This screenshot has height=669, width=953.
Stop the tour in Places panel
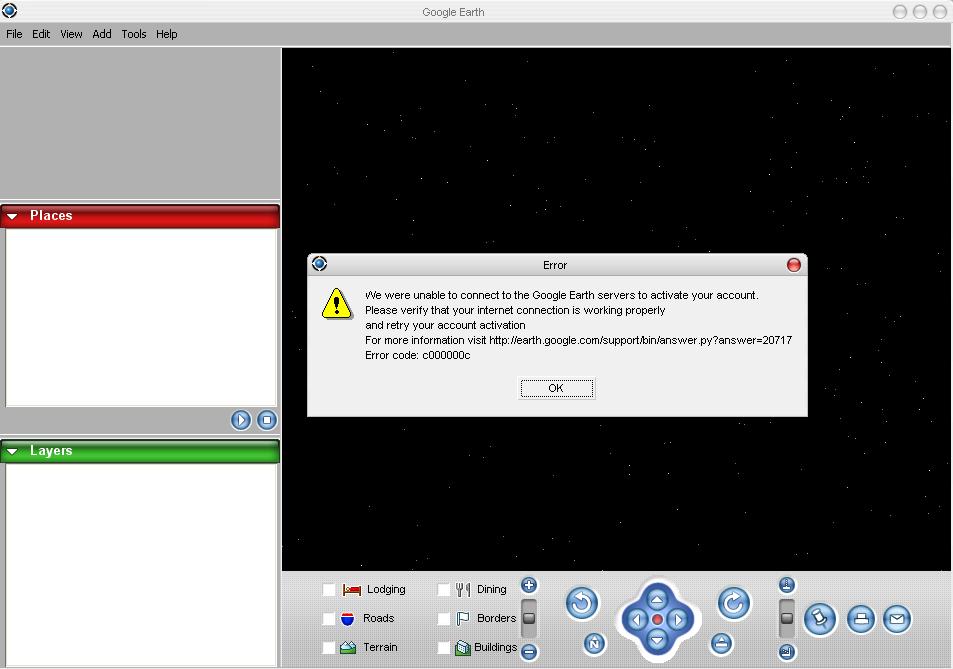pyautogui.click(x=267, y=420)
